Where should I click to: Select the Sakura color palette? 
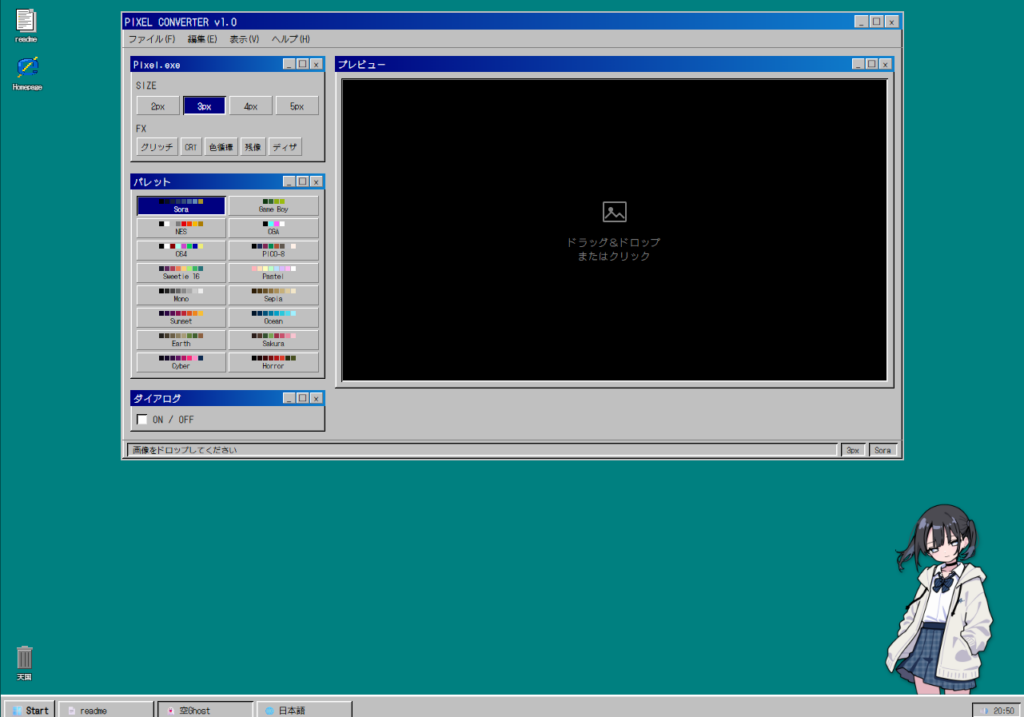point(273,340)
